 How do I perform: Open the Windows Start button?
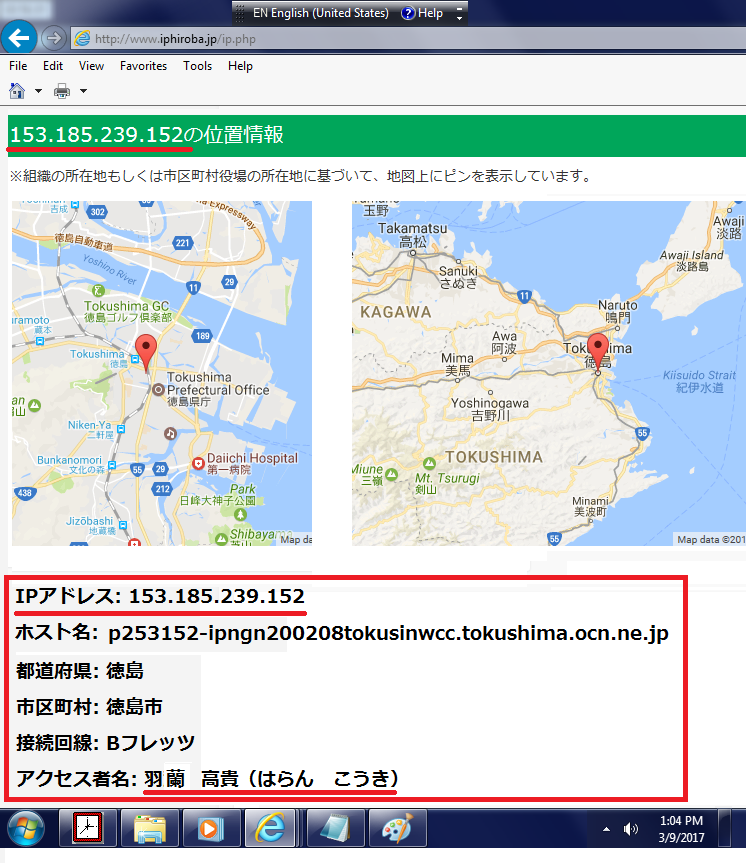26,828
